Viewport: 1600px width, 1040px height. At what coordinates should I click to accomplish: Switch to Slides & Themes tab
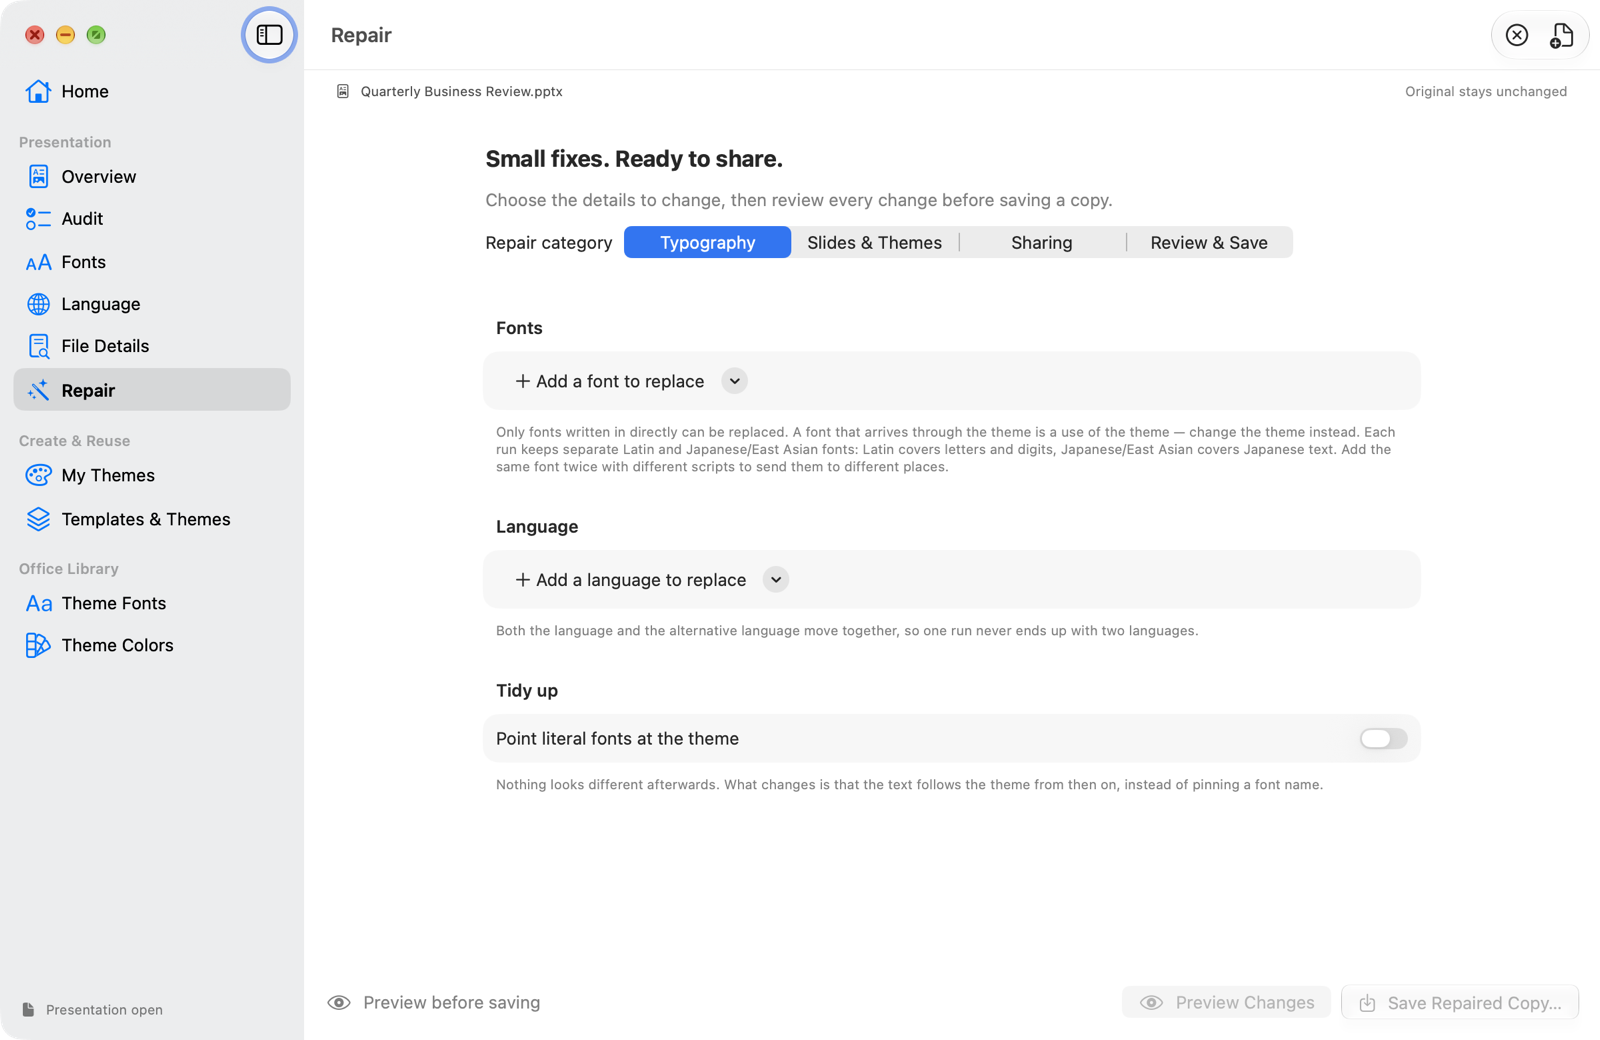[875, 243]
